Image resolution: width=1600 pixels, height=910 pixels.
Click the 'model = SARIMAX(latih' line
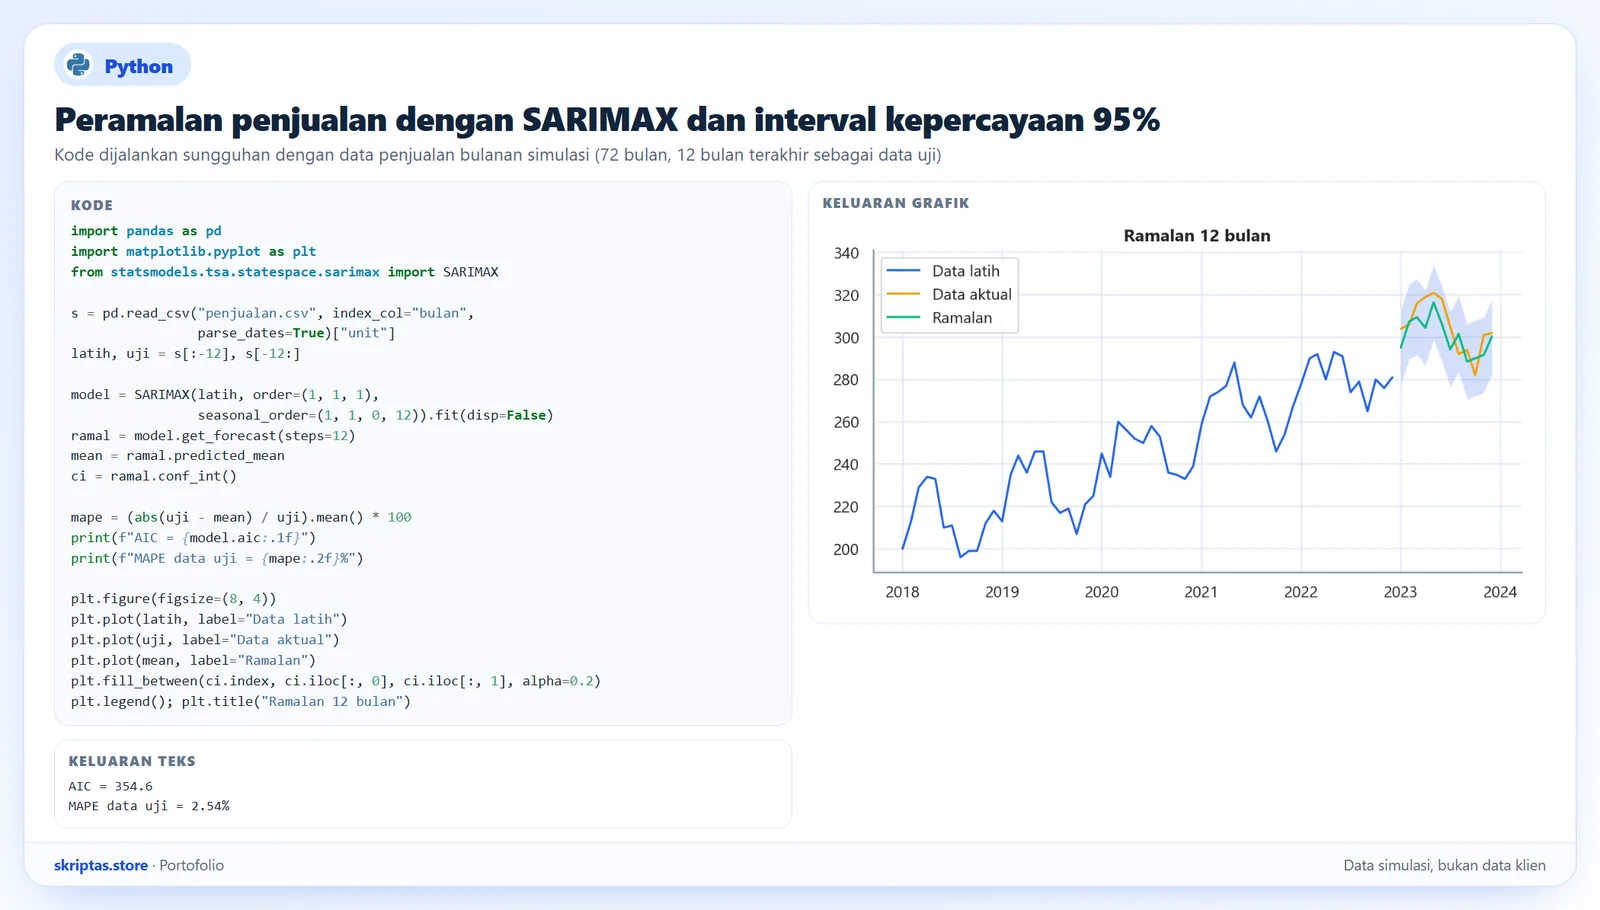point(225,394)
